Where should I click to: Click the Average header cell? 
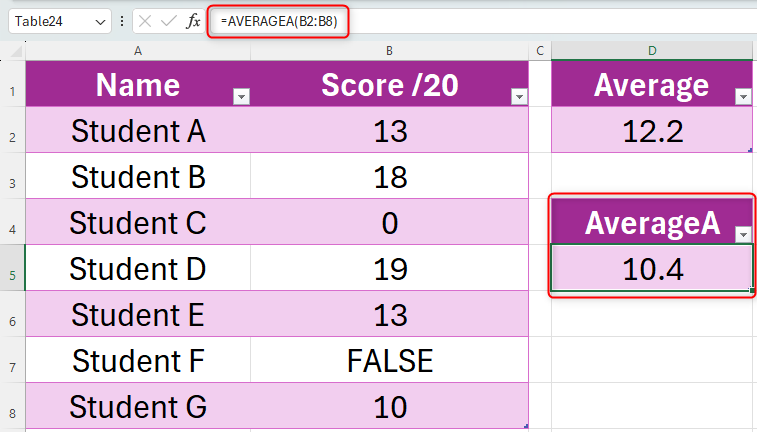click(652, 84)
